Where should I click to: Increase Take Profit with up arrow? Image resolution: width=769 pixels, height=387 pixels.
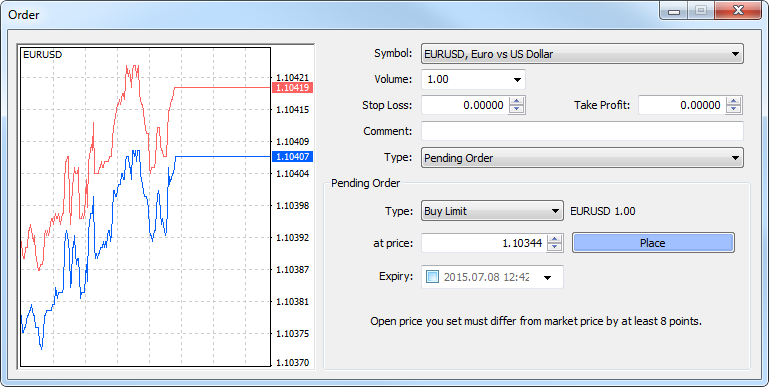point(734,101)
